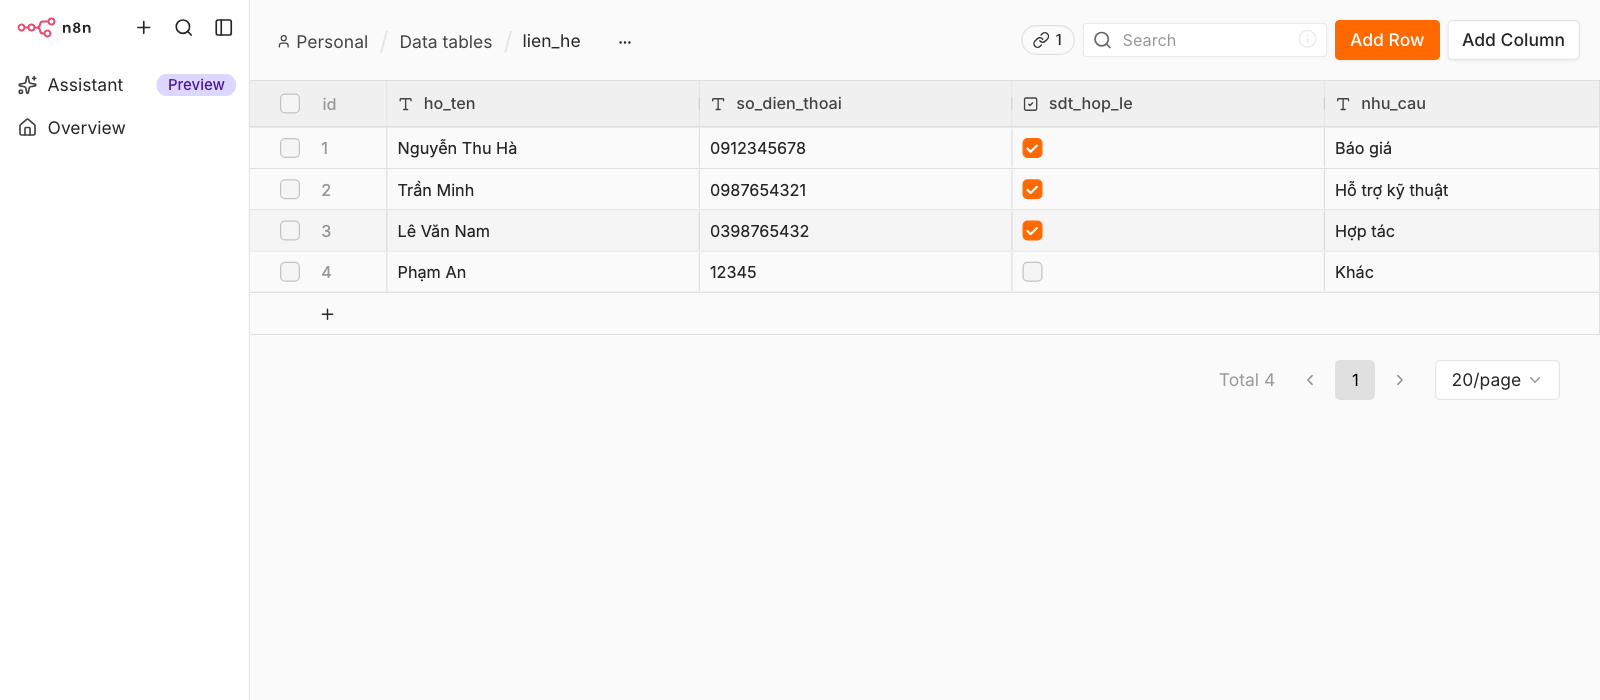The image size is (1600, 700).
Task: Collapse the sidebar with panel toggle icon
Action: tap(224, 28)
